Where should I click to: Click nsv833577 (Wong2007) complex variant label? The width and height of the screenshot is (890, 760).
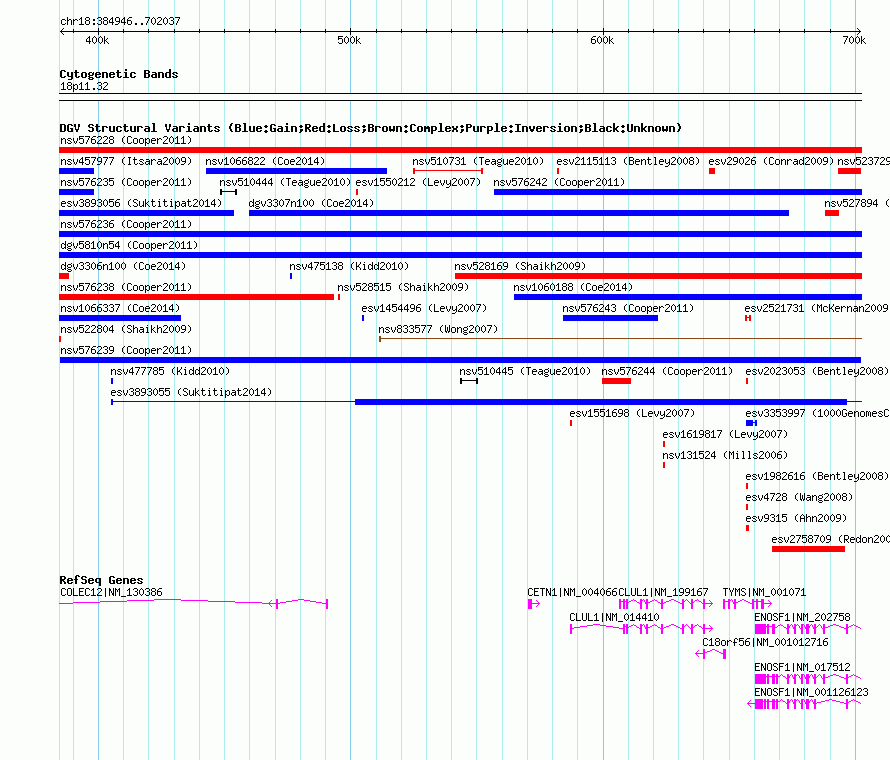tap(438, 329)
